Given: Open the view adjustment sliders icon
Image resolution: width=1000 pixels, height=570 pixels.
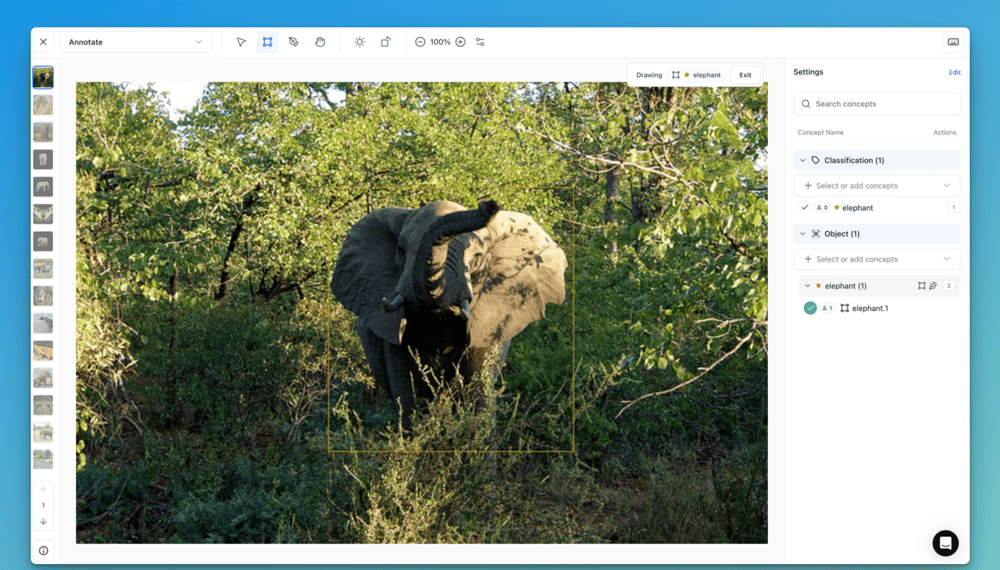Looking at the screenshot, I should [x=480, y=42].
